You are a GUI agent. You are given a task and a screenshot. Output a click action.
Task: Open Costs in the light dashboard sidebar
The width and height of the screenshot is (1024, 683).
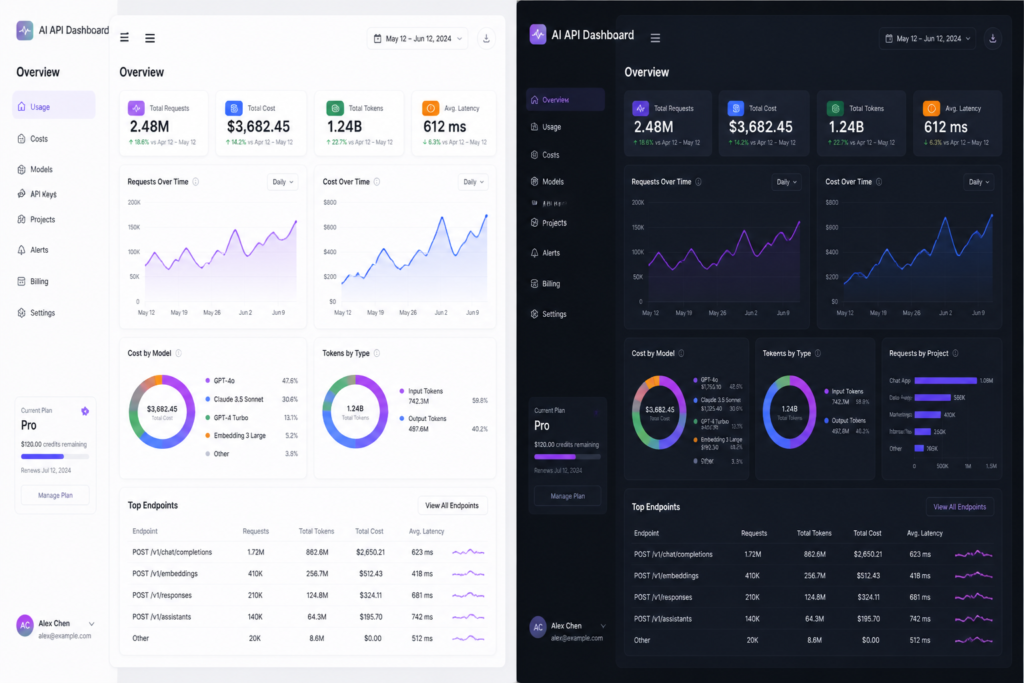[x=33, y=138]
